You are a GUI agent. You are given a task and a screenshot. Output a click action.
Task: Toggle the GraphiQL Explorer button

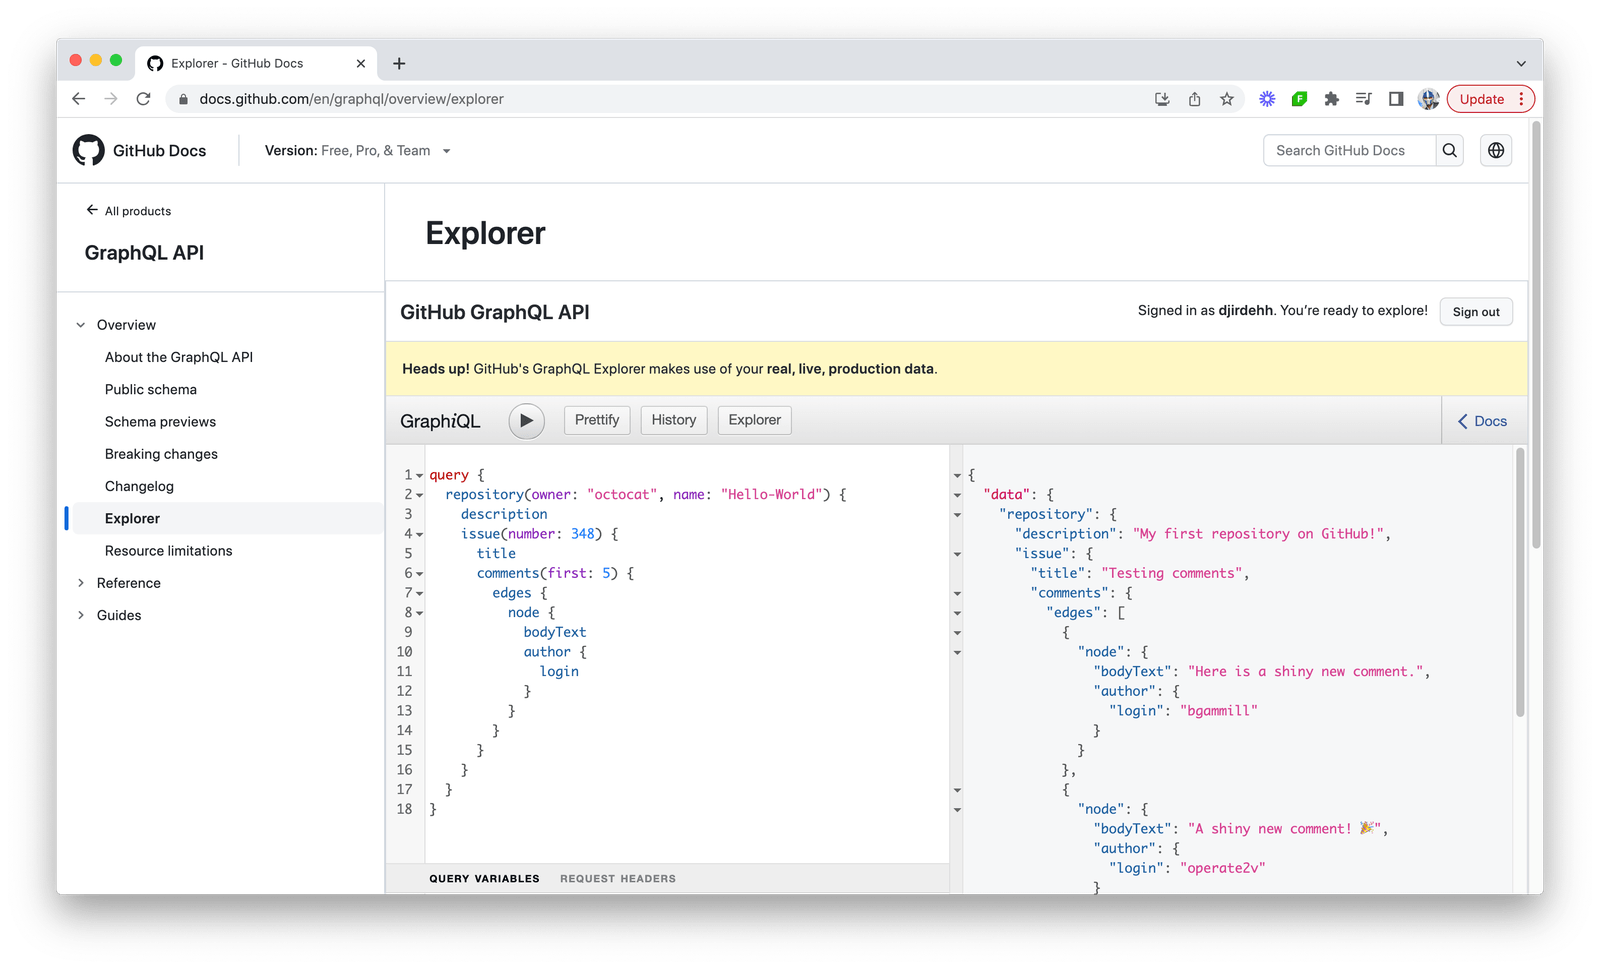tap(755, 420)
